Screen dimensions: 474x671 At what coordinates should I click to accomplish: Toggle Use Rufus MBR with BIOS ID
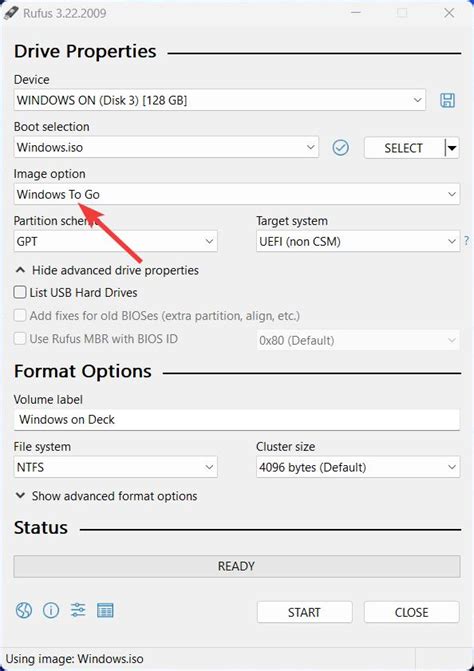click(20, 339)
